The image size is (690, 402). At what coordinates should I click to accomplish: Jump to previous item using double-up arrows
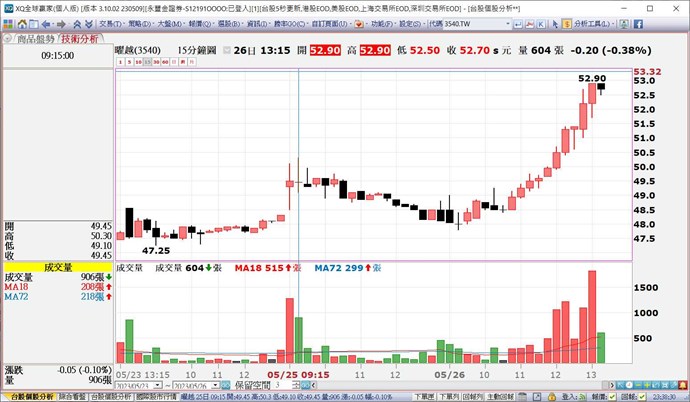click(x=77, y=24)
